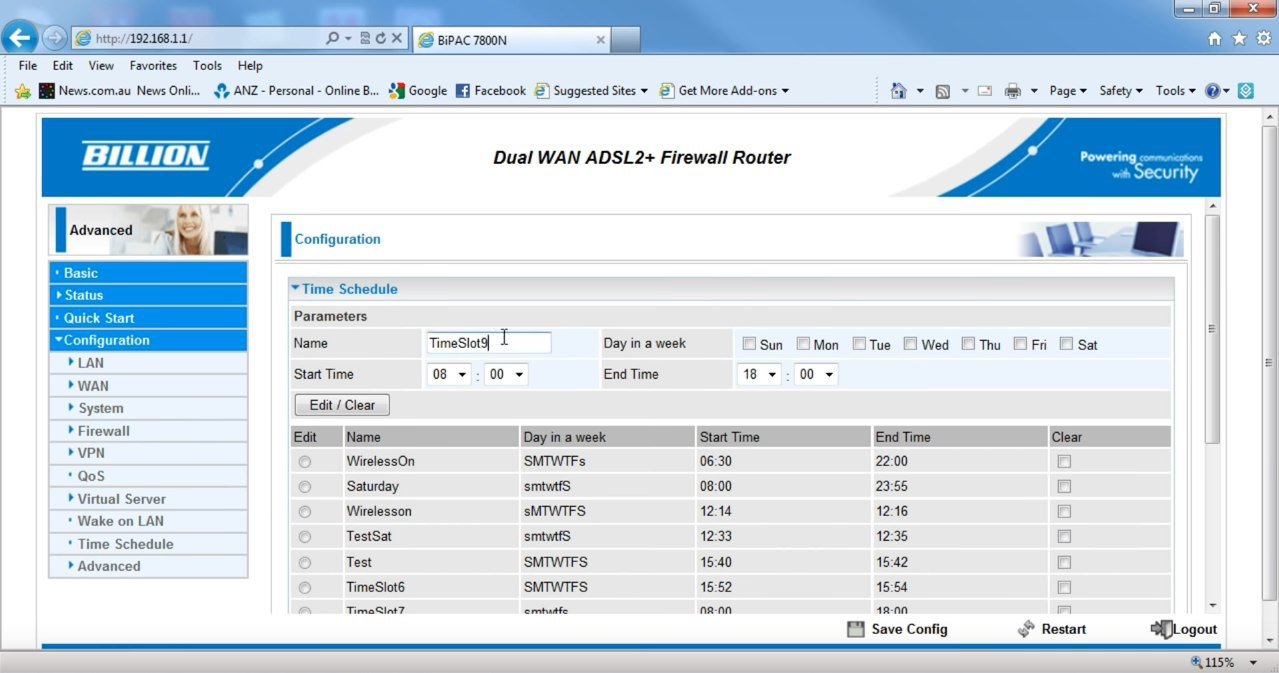Image resolution: width=1279 pixels, height=673 pixels.
Task: Click the Name text field containing TimeSlot9
Action: [488, 343]
